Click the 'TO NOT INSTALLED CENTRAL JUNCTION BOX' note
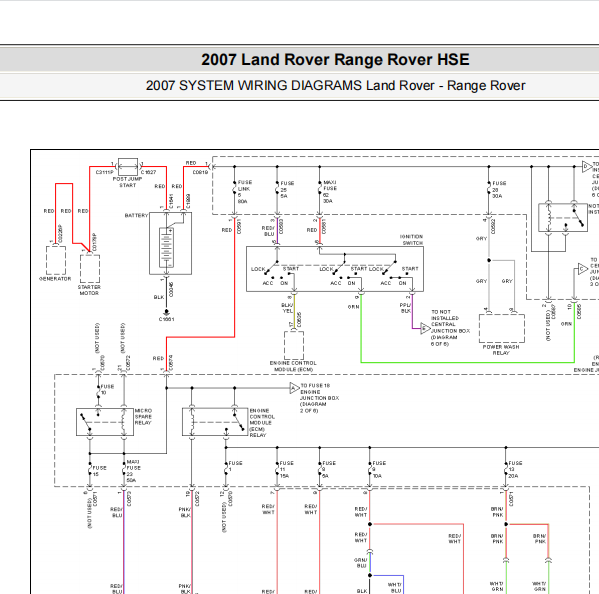Screen dimensions: 599x594 coord(450,328)
